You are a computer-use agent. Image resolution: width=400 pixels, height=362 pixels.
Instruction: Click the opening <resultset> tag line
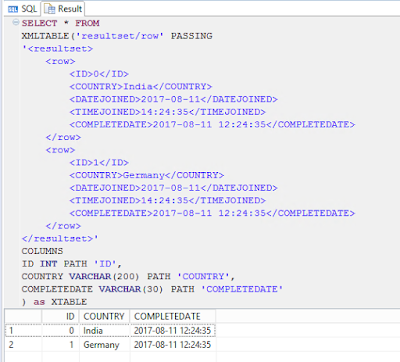pos(57,49)
